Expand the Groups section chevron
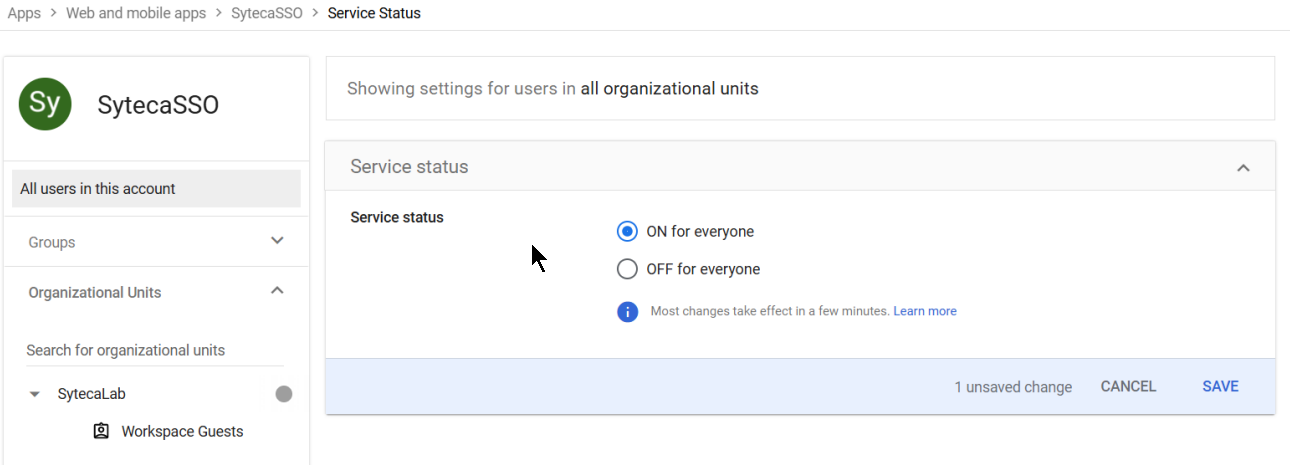This screenshot has height=465, width=1290. [278, 241]
